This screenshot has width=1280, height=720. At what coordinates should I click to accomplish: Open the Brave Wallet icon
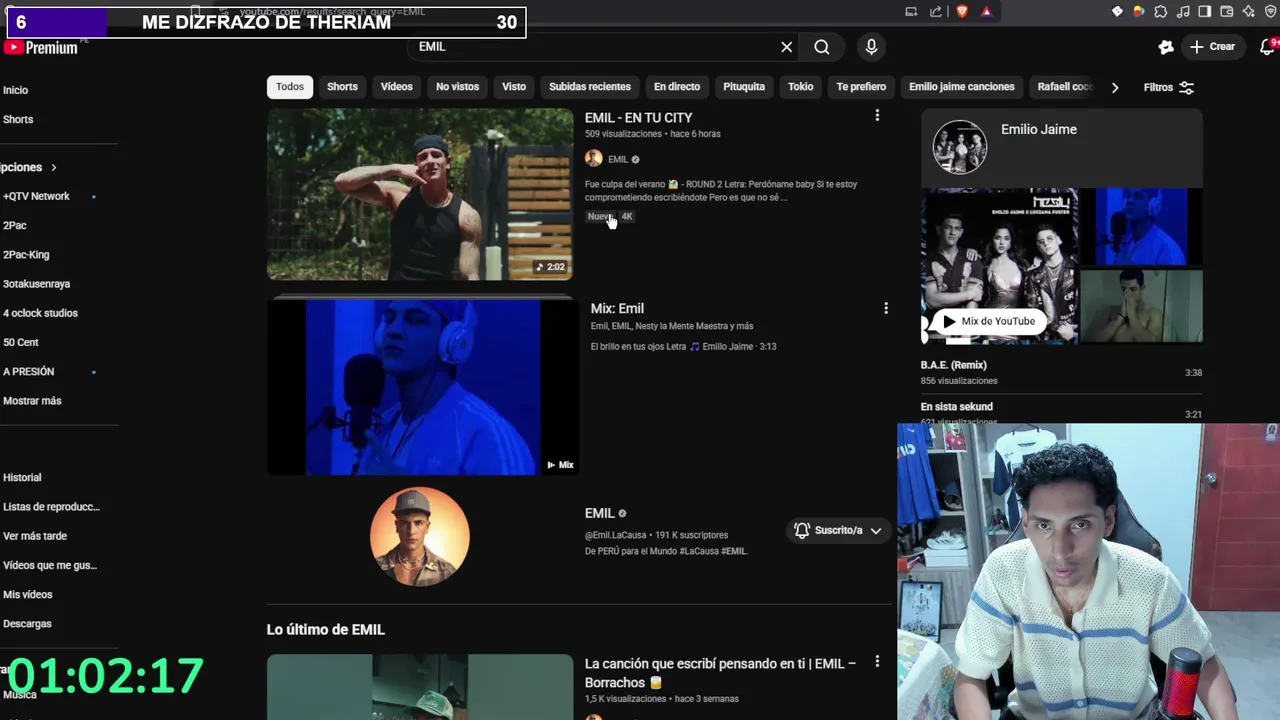(x=1227, y=12)
